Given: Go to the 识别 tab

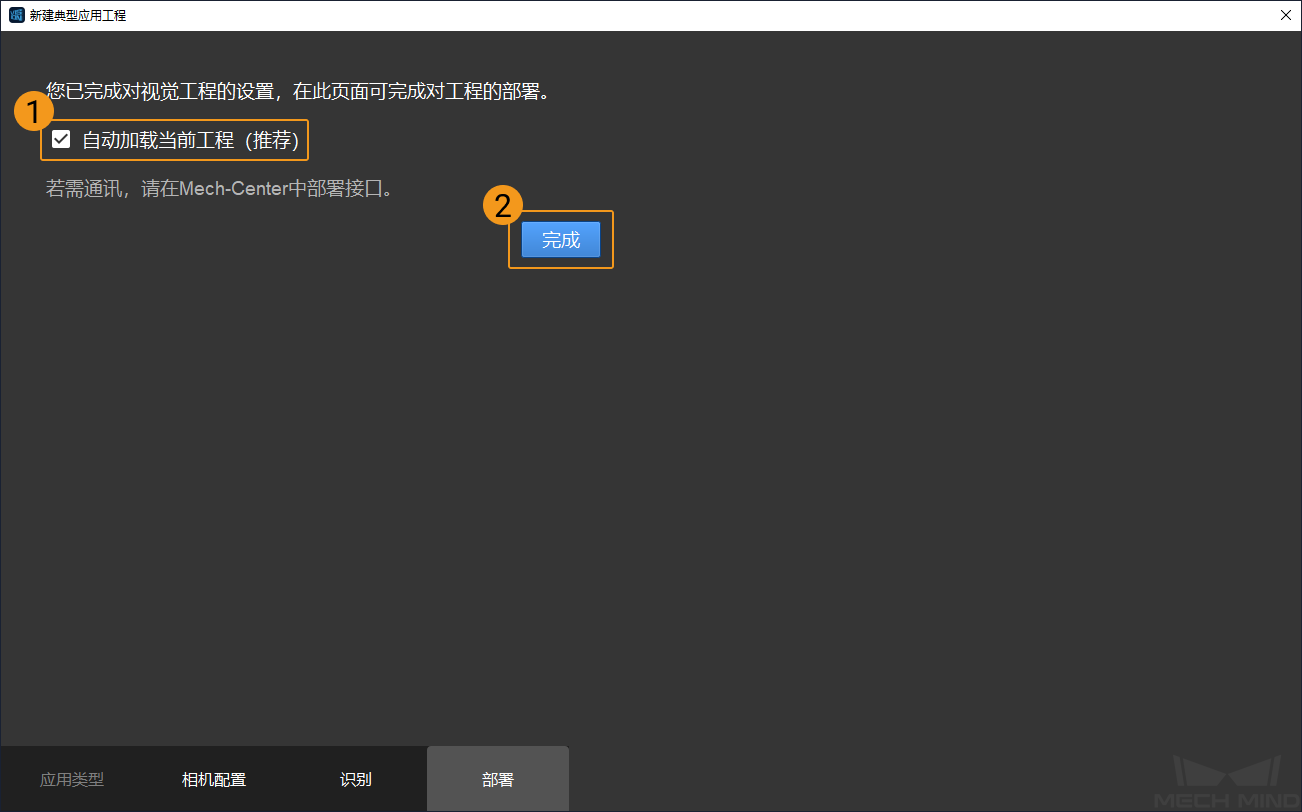Looking at the screenshot, I should [x=356, y=779].
